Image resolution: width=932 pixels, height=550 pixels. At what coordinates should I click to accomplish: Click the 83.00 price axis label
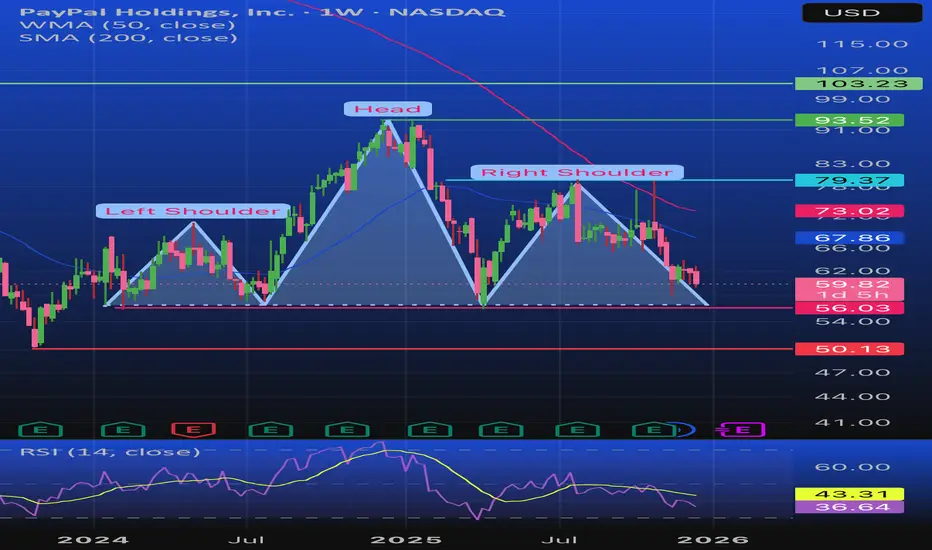(852, 164)
